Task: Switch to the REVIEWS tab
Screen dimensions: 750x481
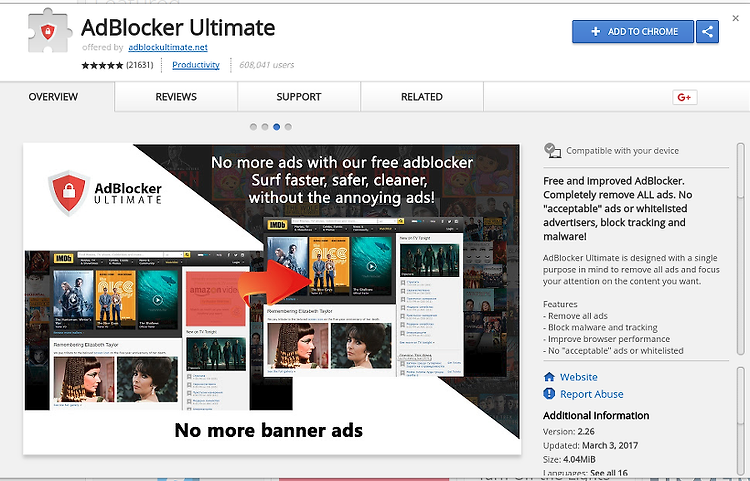Action: (x=176, y=97)
